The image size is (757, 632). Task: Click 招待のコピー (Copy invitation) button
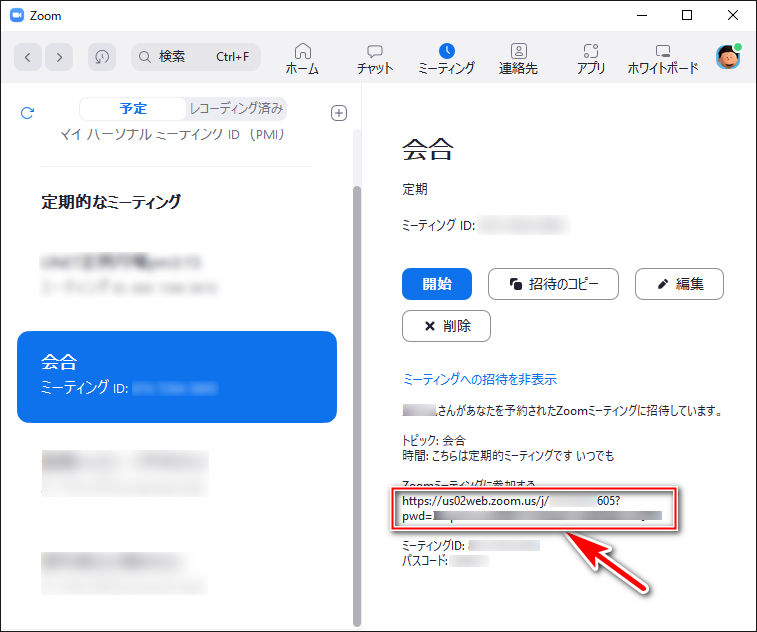553,284
